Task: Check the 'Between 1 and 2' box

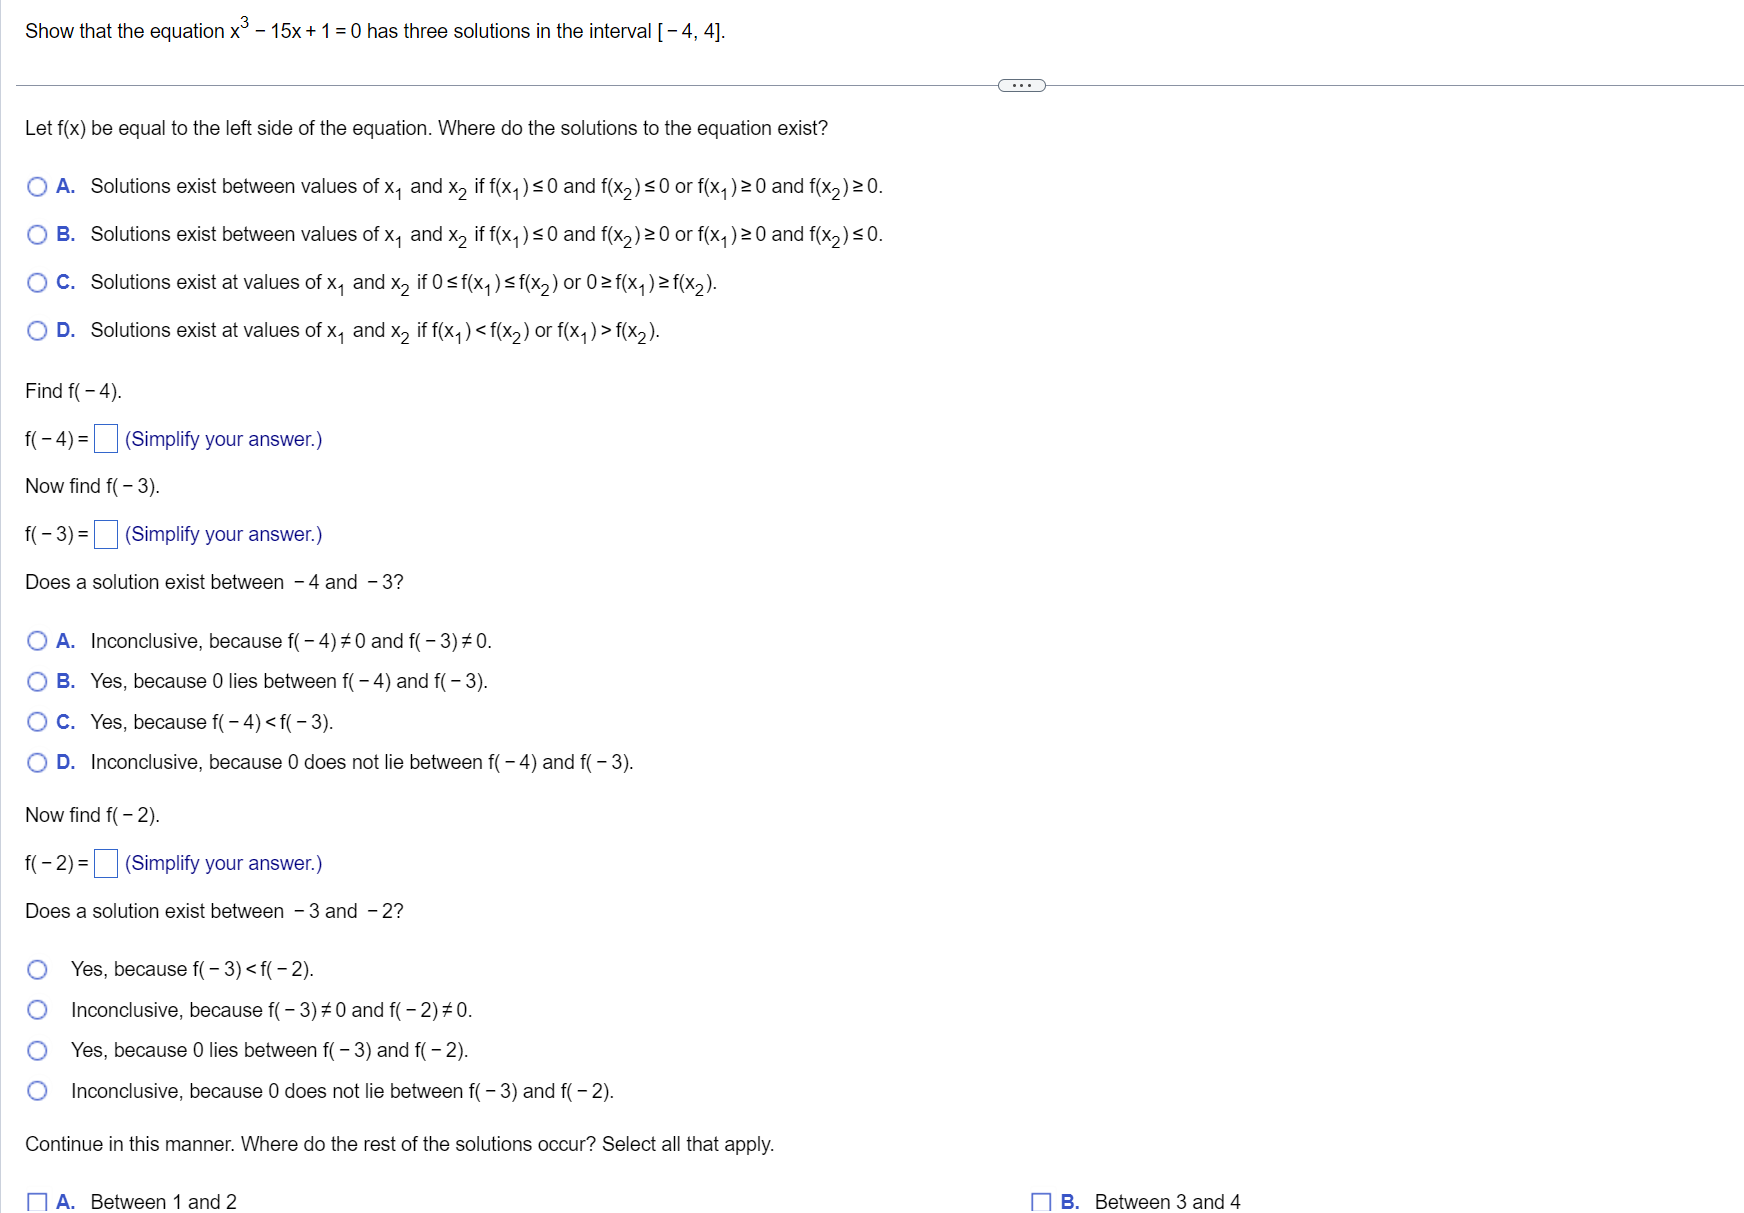Action: point(37,1200)
